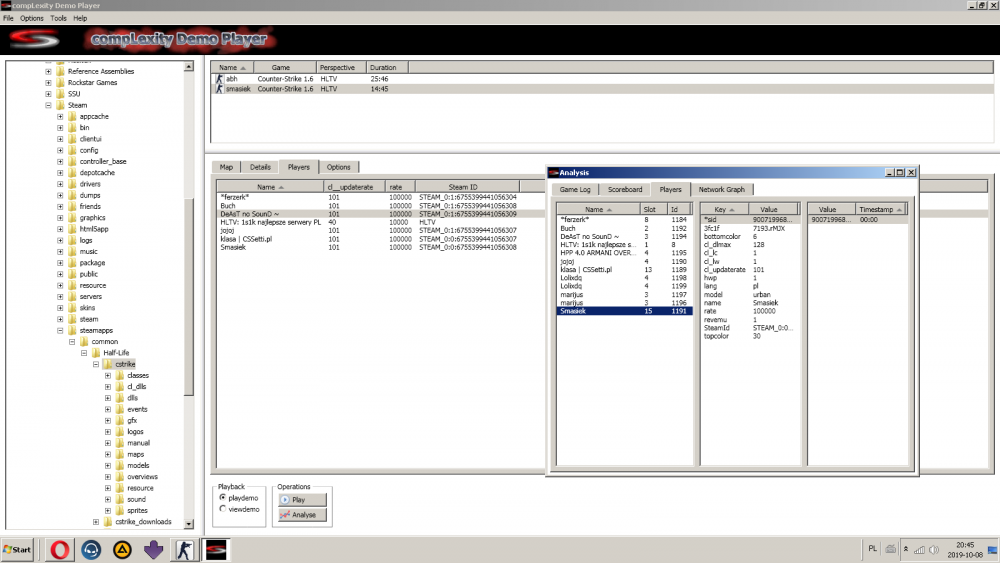This screenshot has height=563, width=1000.
Task: Expand the cstrike_downloads folder node
Action: tap(96, 522)
